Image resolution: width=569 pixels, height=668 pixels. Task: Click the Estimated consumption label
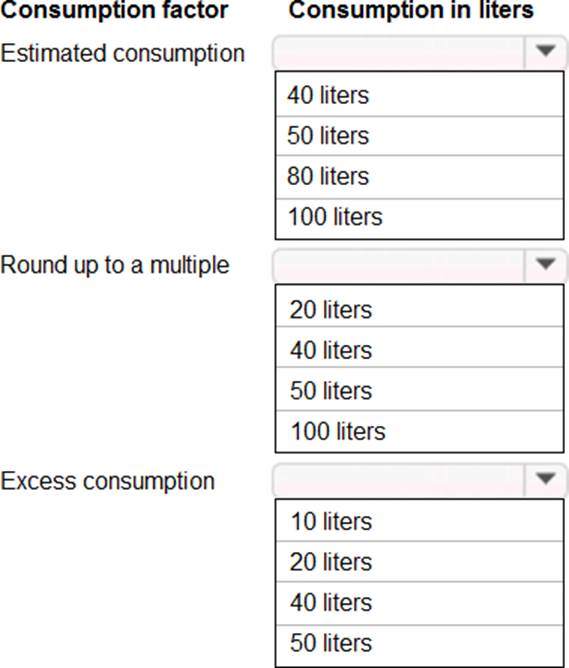coord(123,54)
